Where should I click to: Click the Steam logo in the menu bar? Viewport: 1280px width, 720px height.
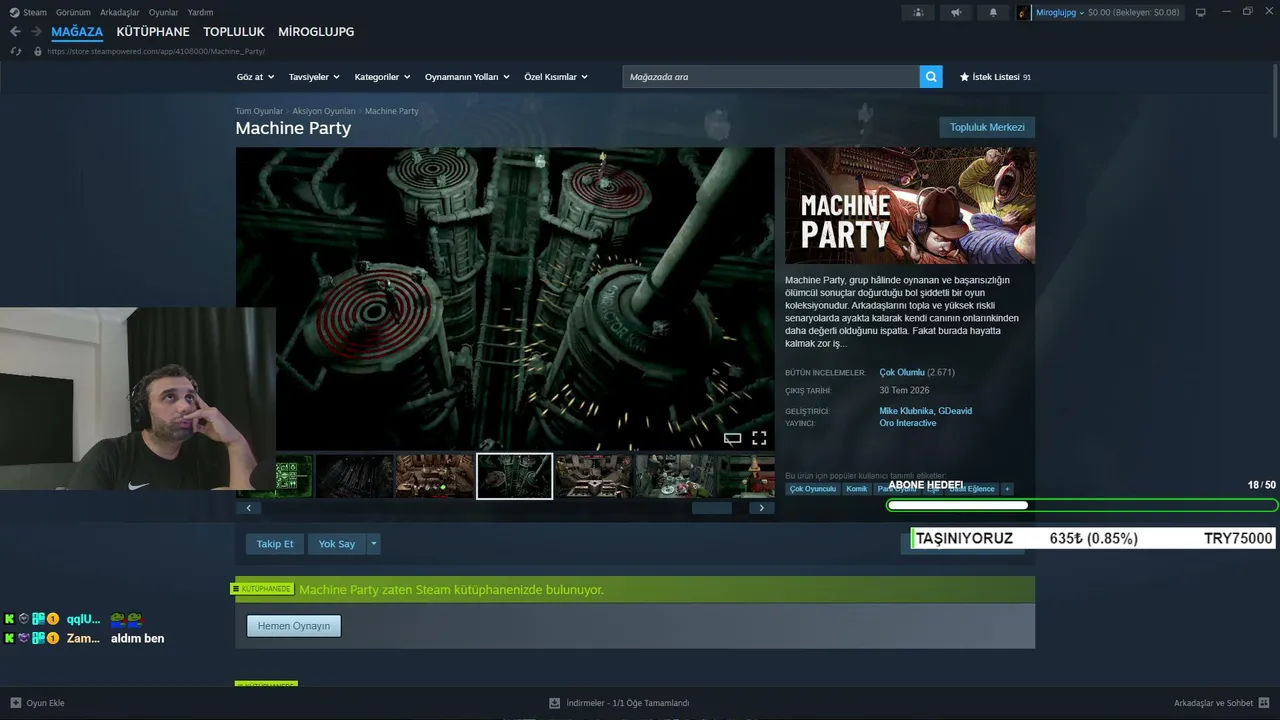(x=14, y=12)
